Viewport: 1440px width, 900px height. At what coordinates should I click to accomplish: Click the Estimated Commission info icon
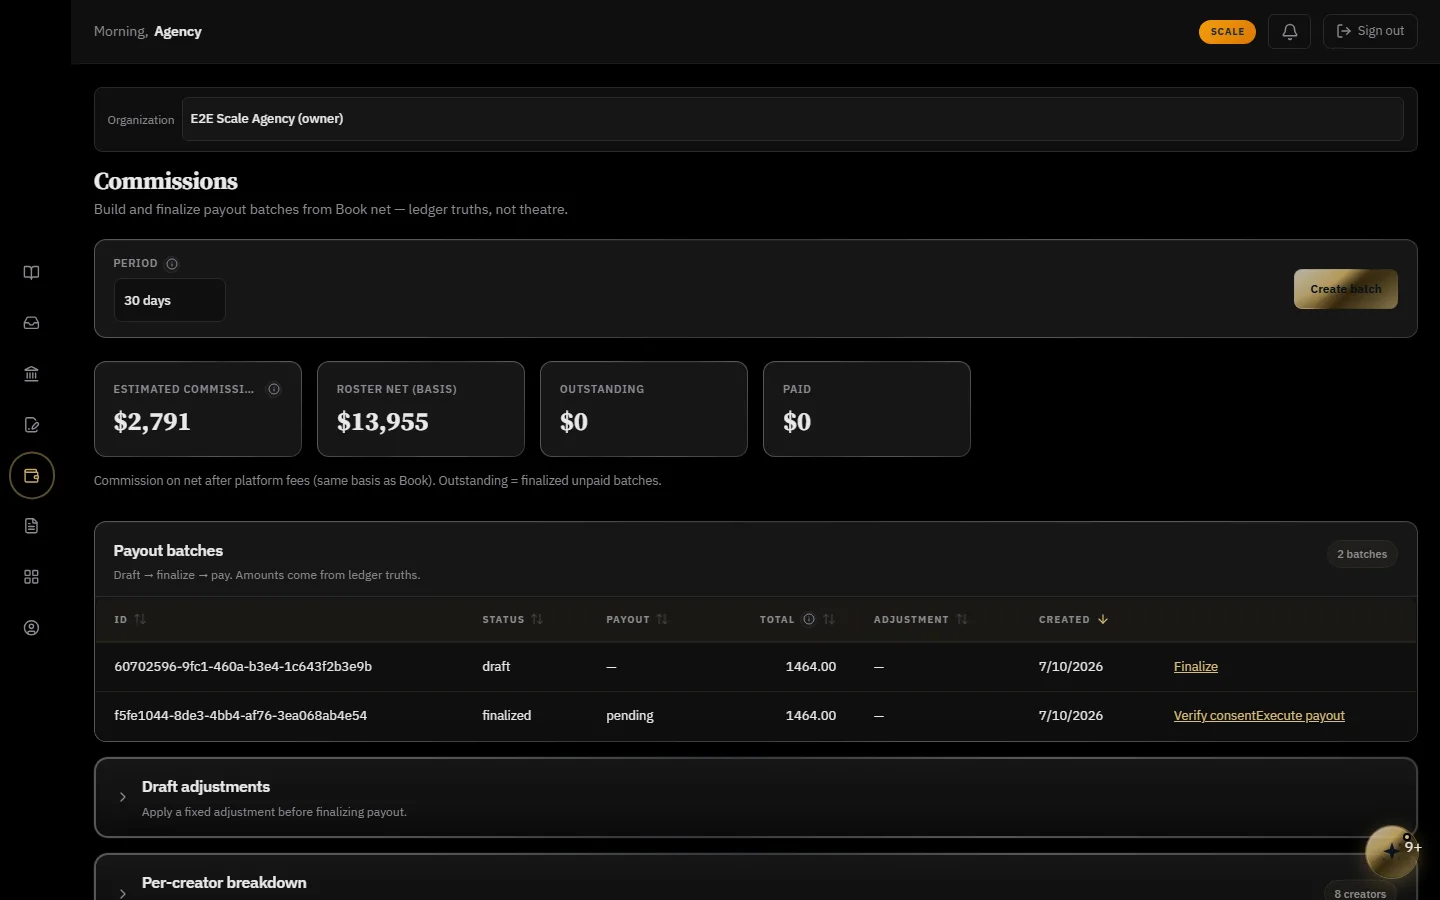tap(274, 389)
